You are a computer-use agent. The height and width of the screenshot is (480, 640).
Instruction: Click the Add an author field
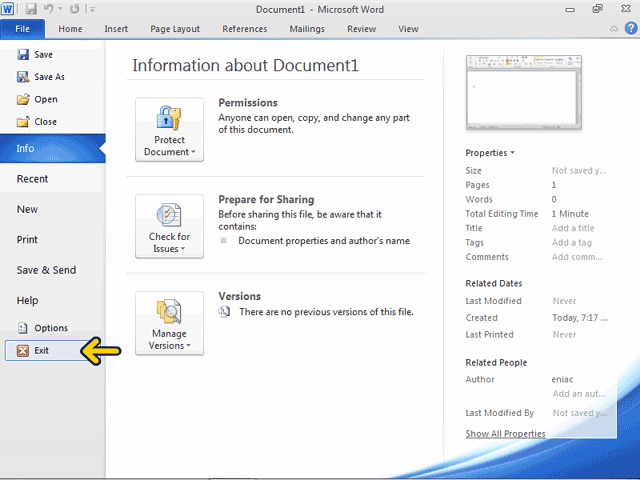[579, 394]
